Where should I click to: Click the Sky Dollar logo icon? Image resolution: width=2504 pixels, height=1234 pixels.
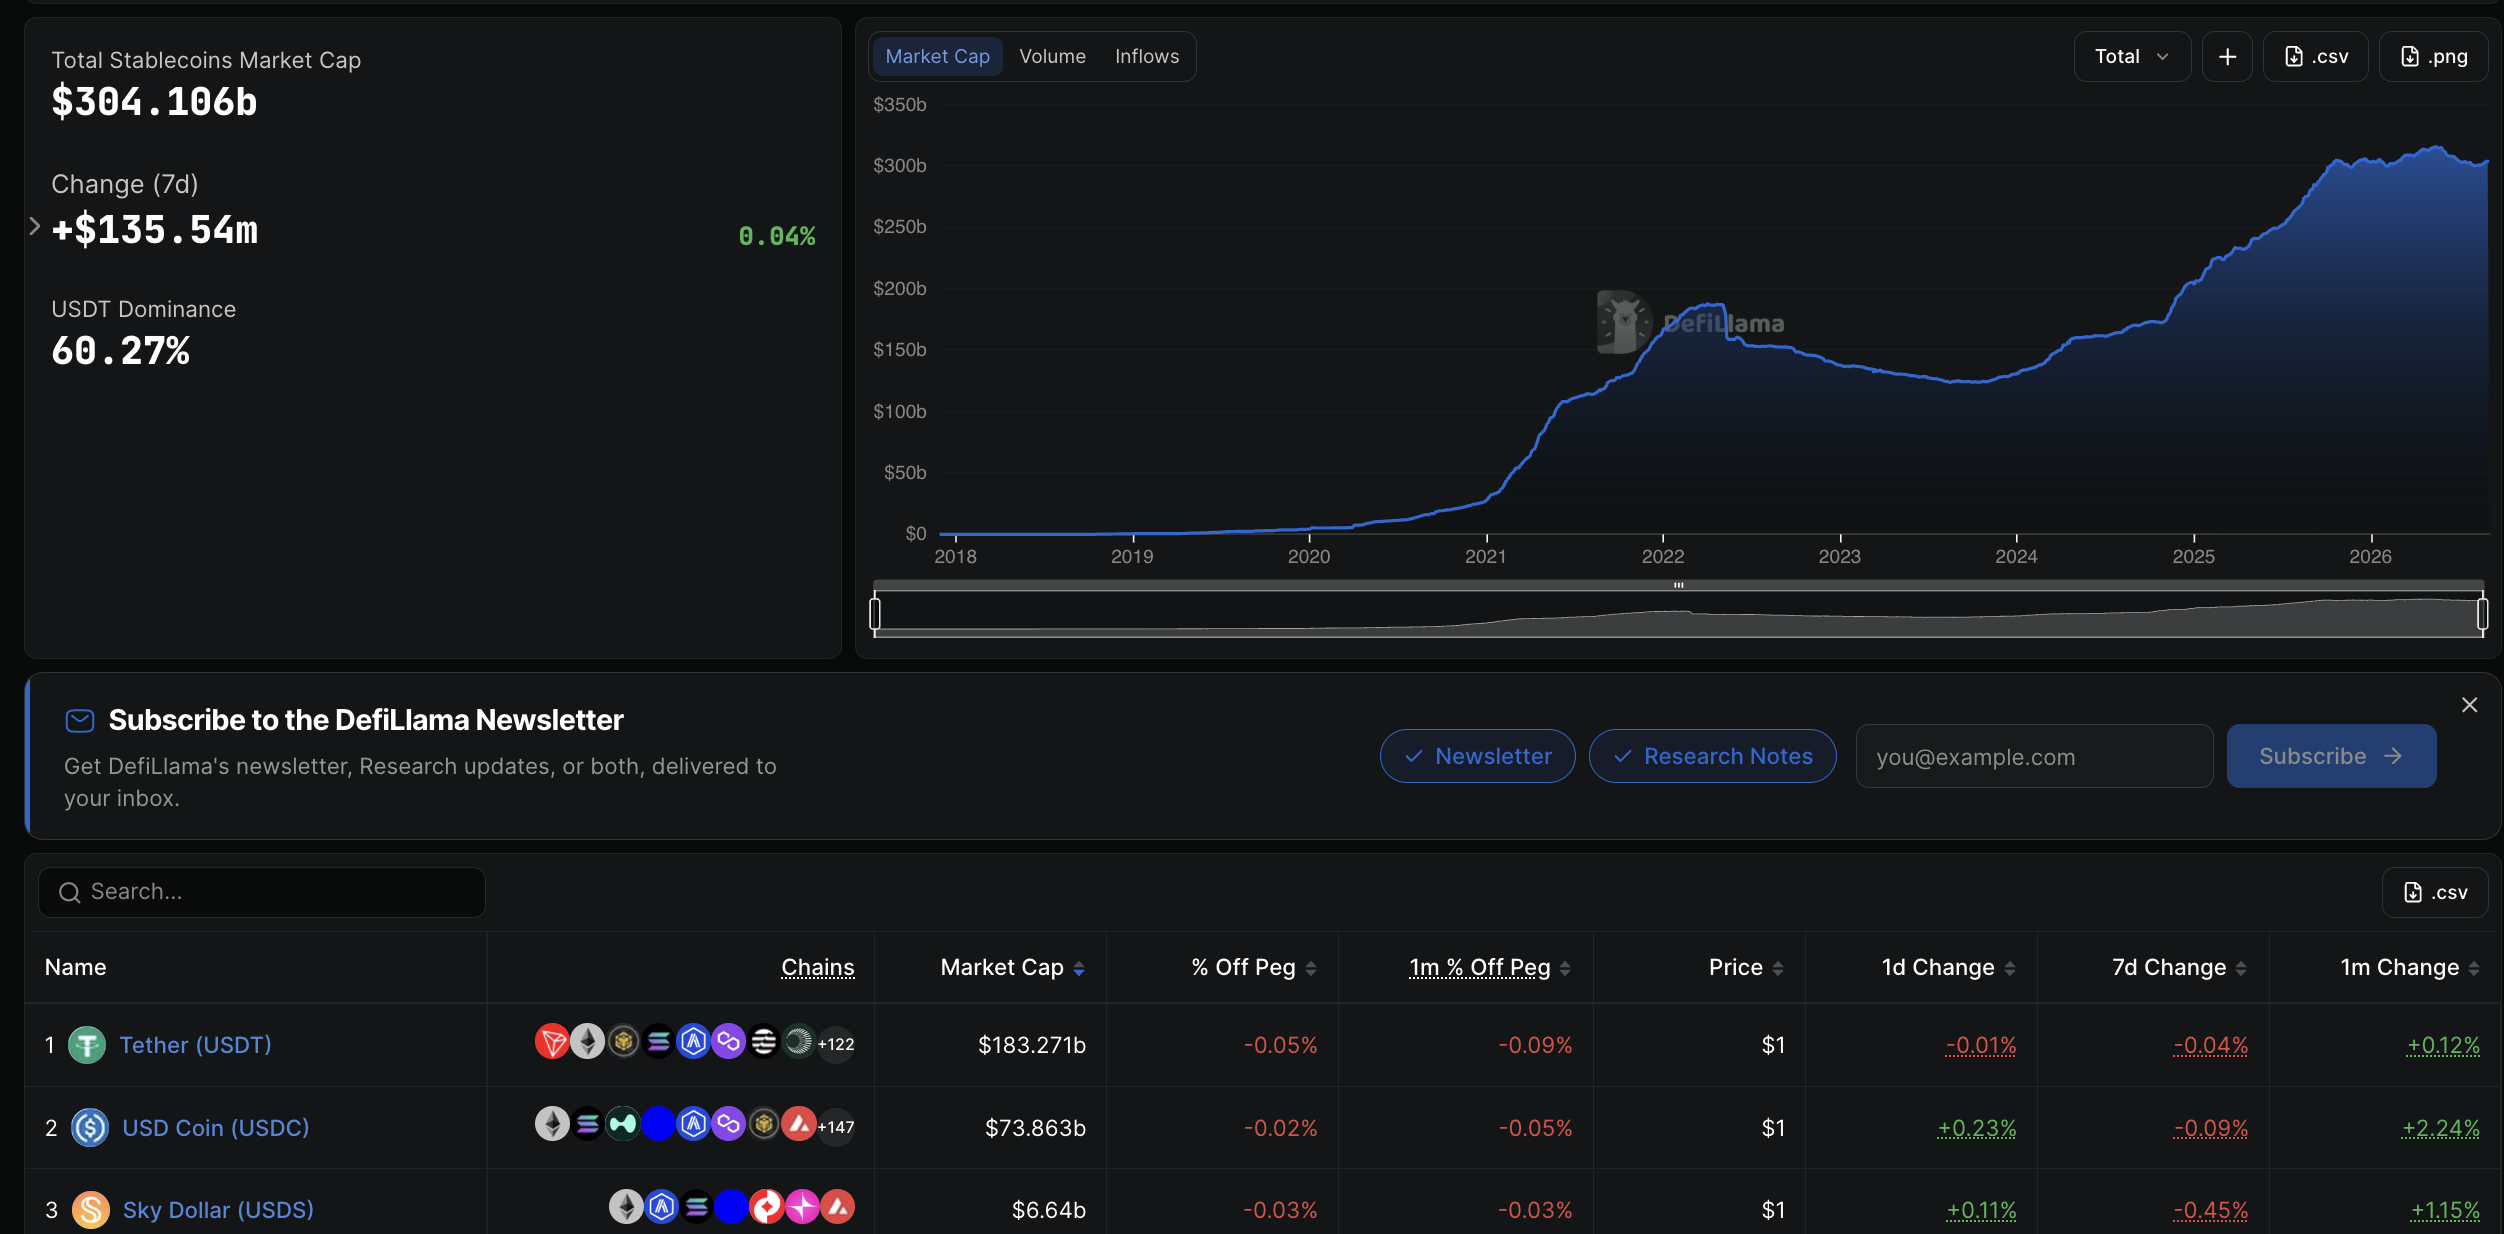[x=91, y=1210]
